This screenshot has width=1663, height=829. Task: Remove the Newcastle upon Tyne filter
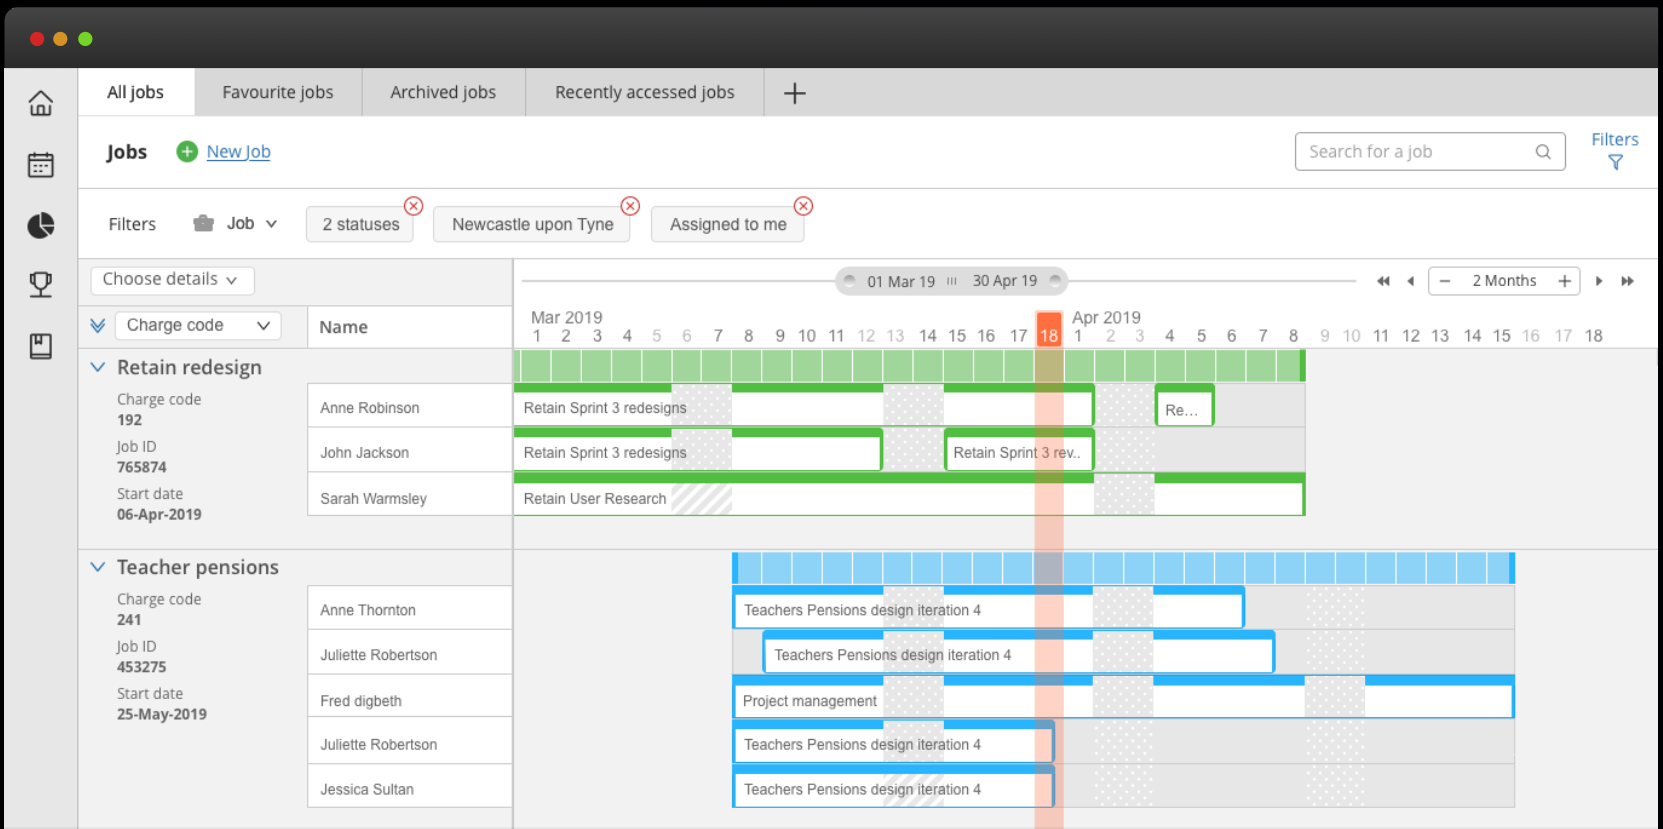pyautogui.click(x=630, y=206)
